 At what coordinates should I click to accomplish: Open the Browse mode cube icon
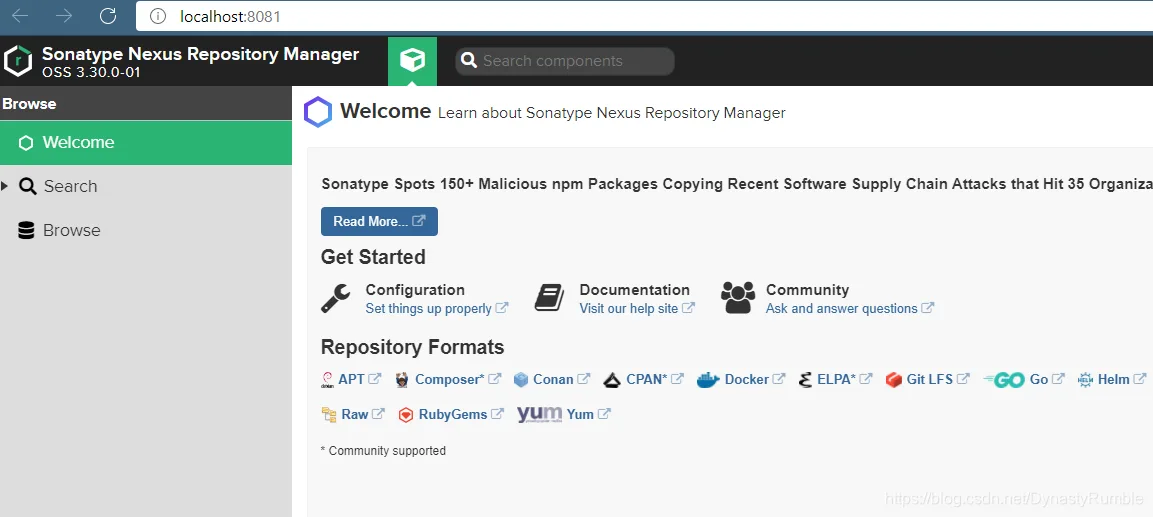[x=413, y=61]
